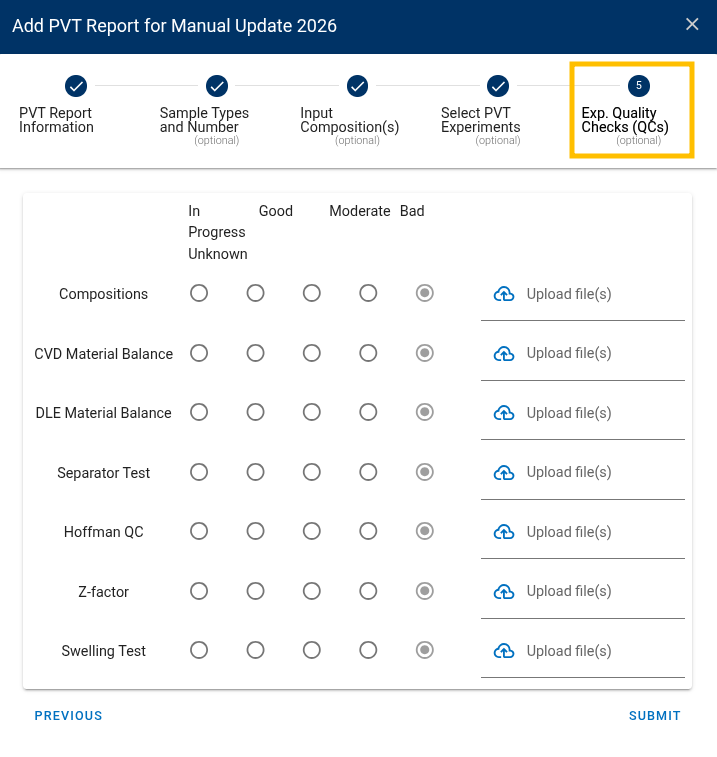The height and width of the screenshot is (757, 717).
Task: Select the second radio button for Separator Test
Action: tap(255, 472)
